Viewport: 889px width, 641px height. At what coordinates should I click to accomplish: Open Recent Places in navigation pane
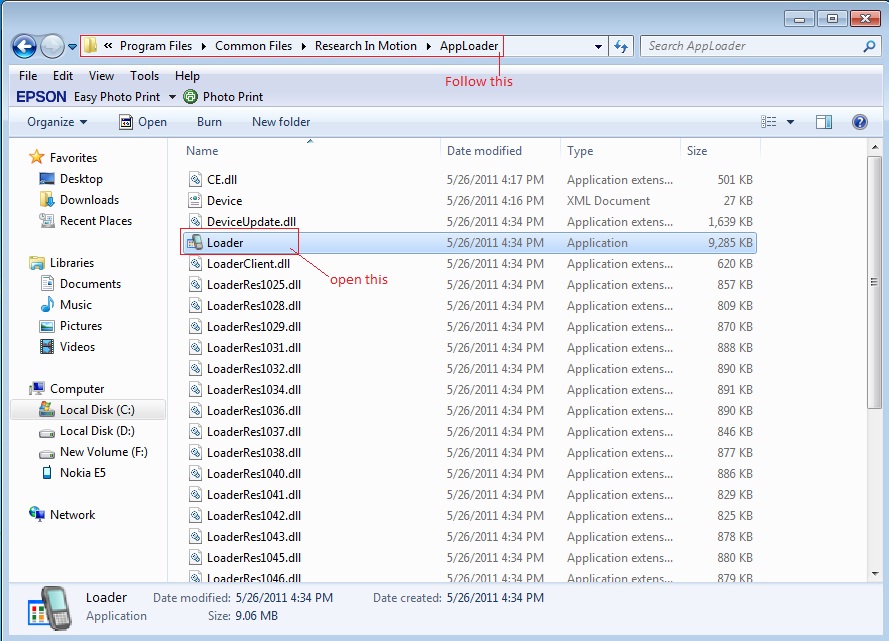95,220
